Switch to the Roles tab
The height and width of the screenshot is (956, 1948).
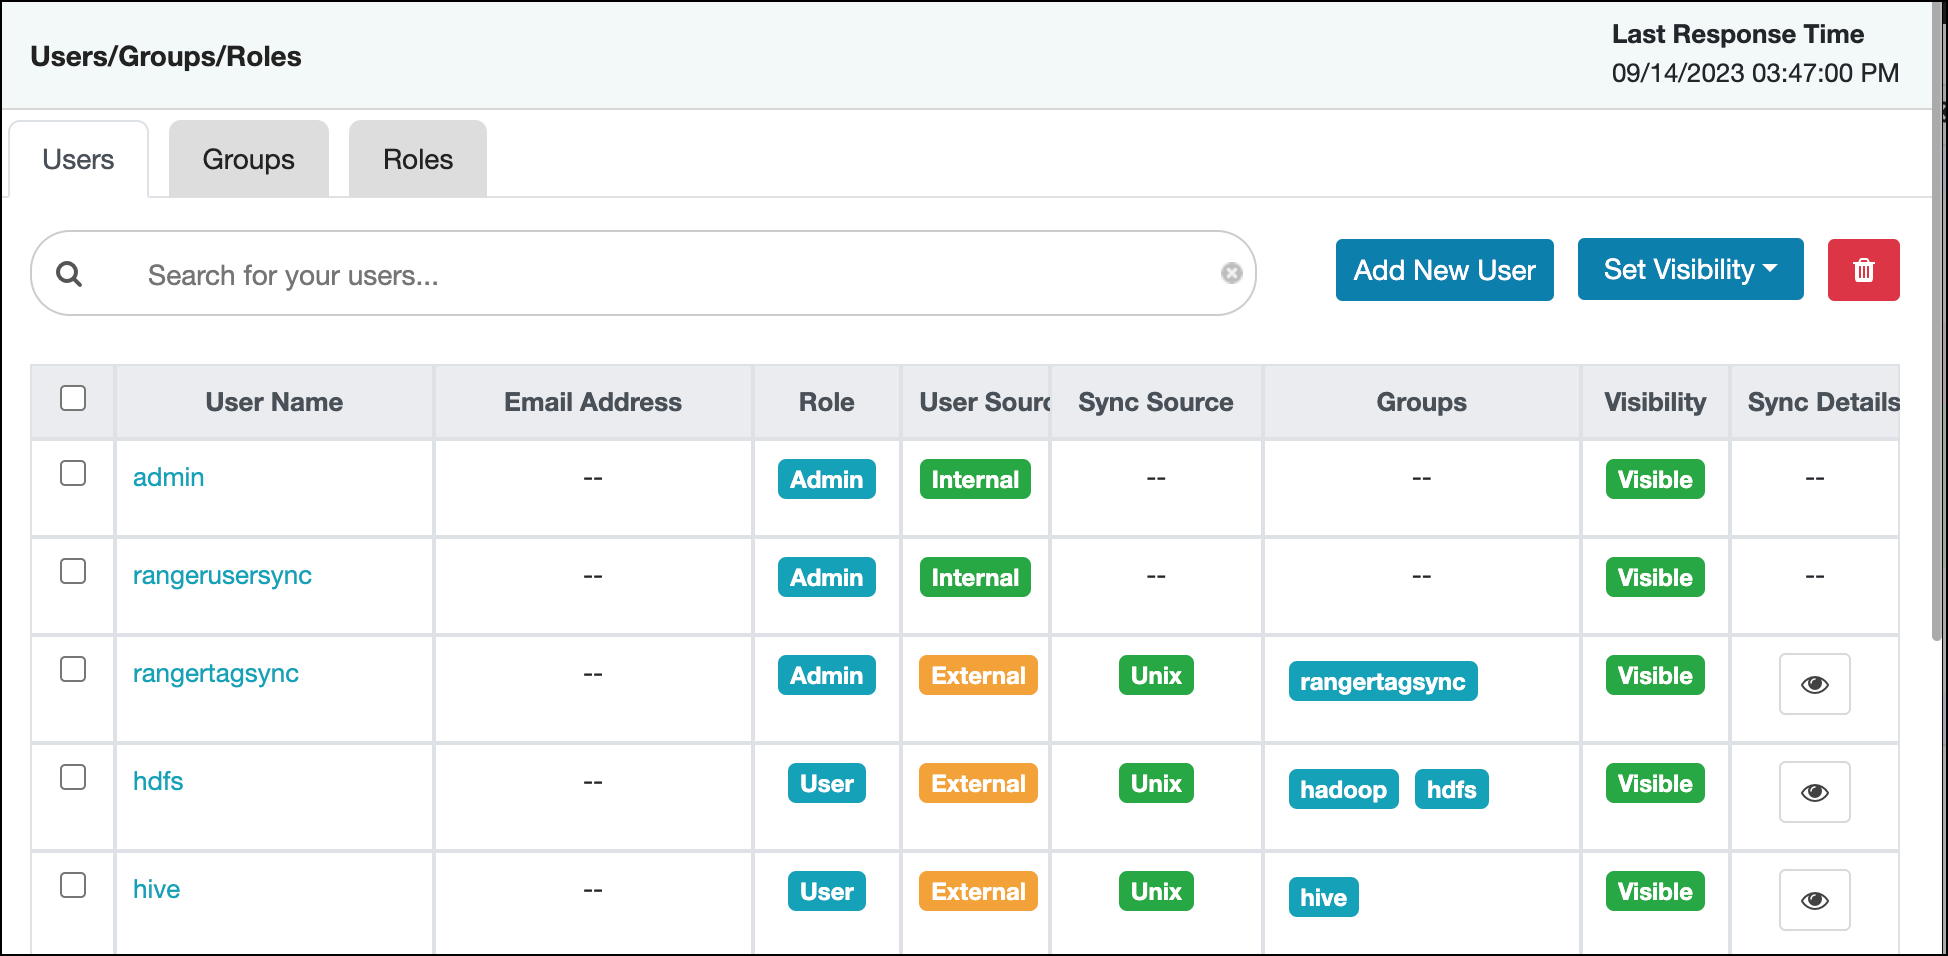(x=417, y=158)
